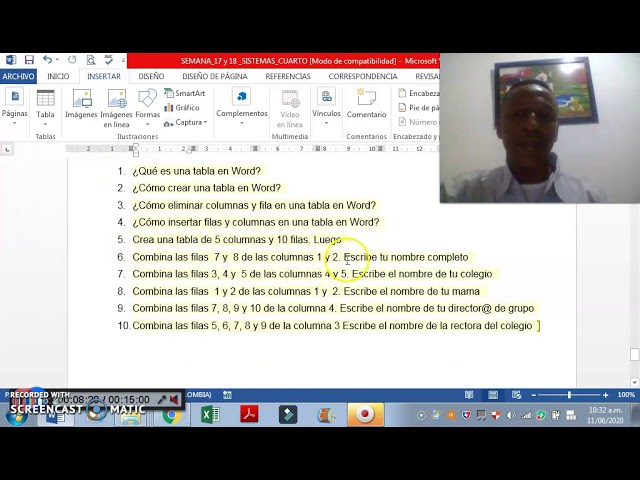Click the Encabezado header button
This screenshot has height=480, width=640.
[x=418, y=93]
